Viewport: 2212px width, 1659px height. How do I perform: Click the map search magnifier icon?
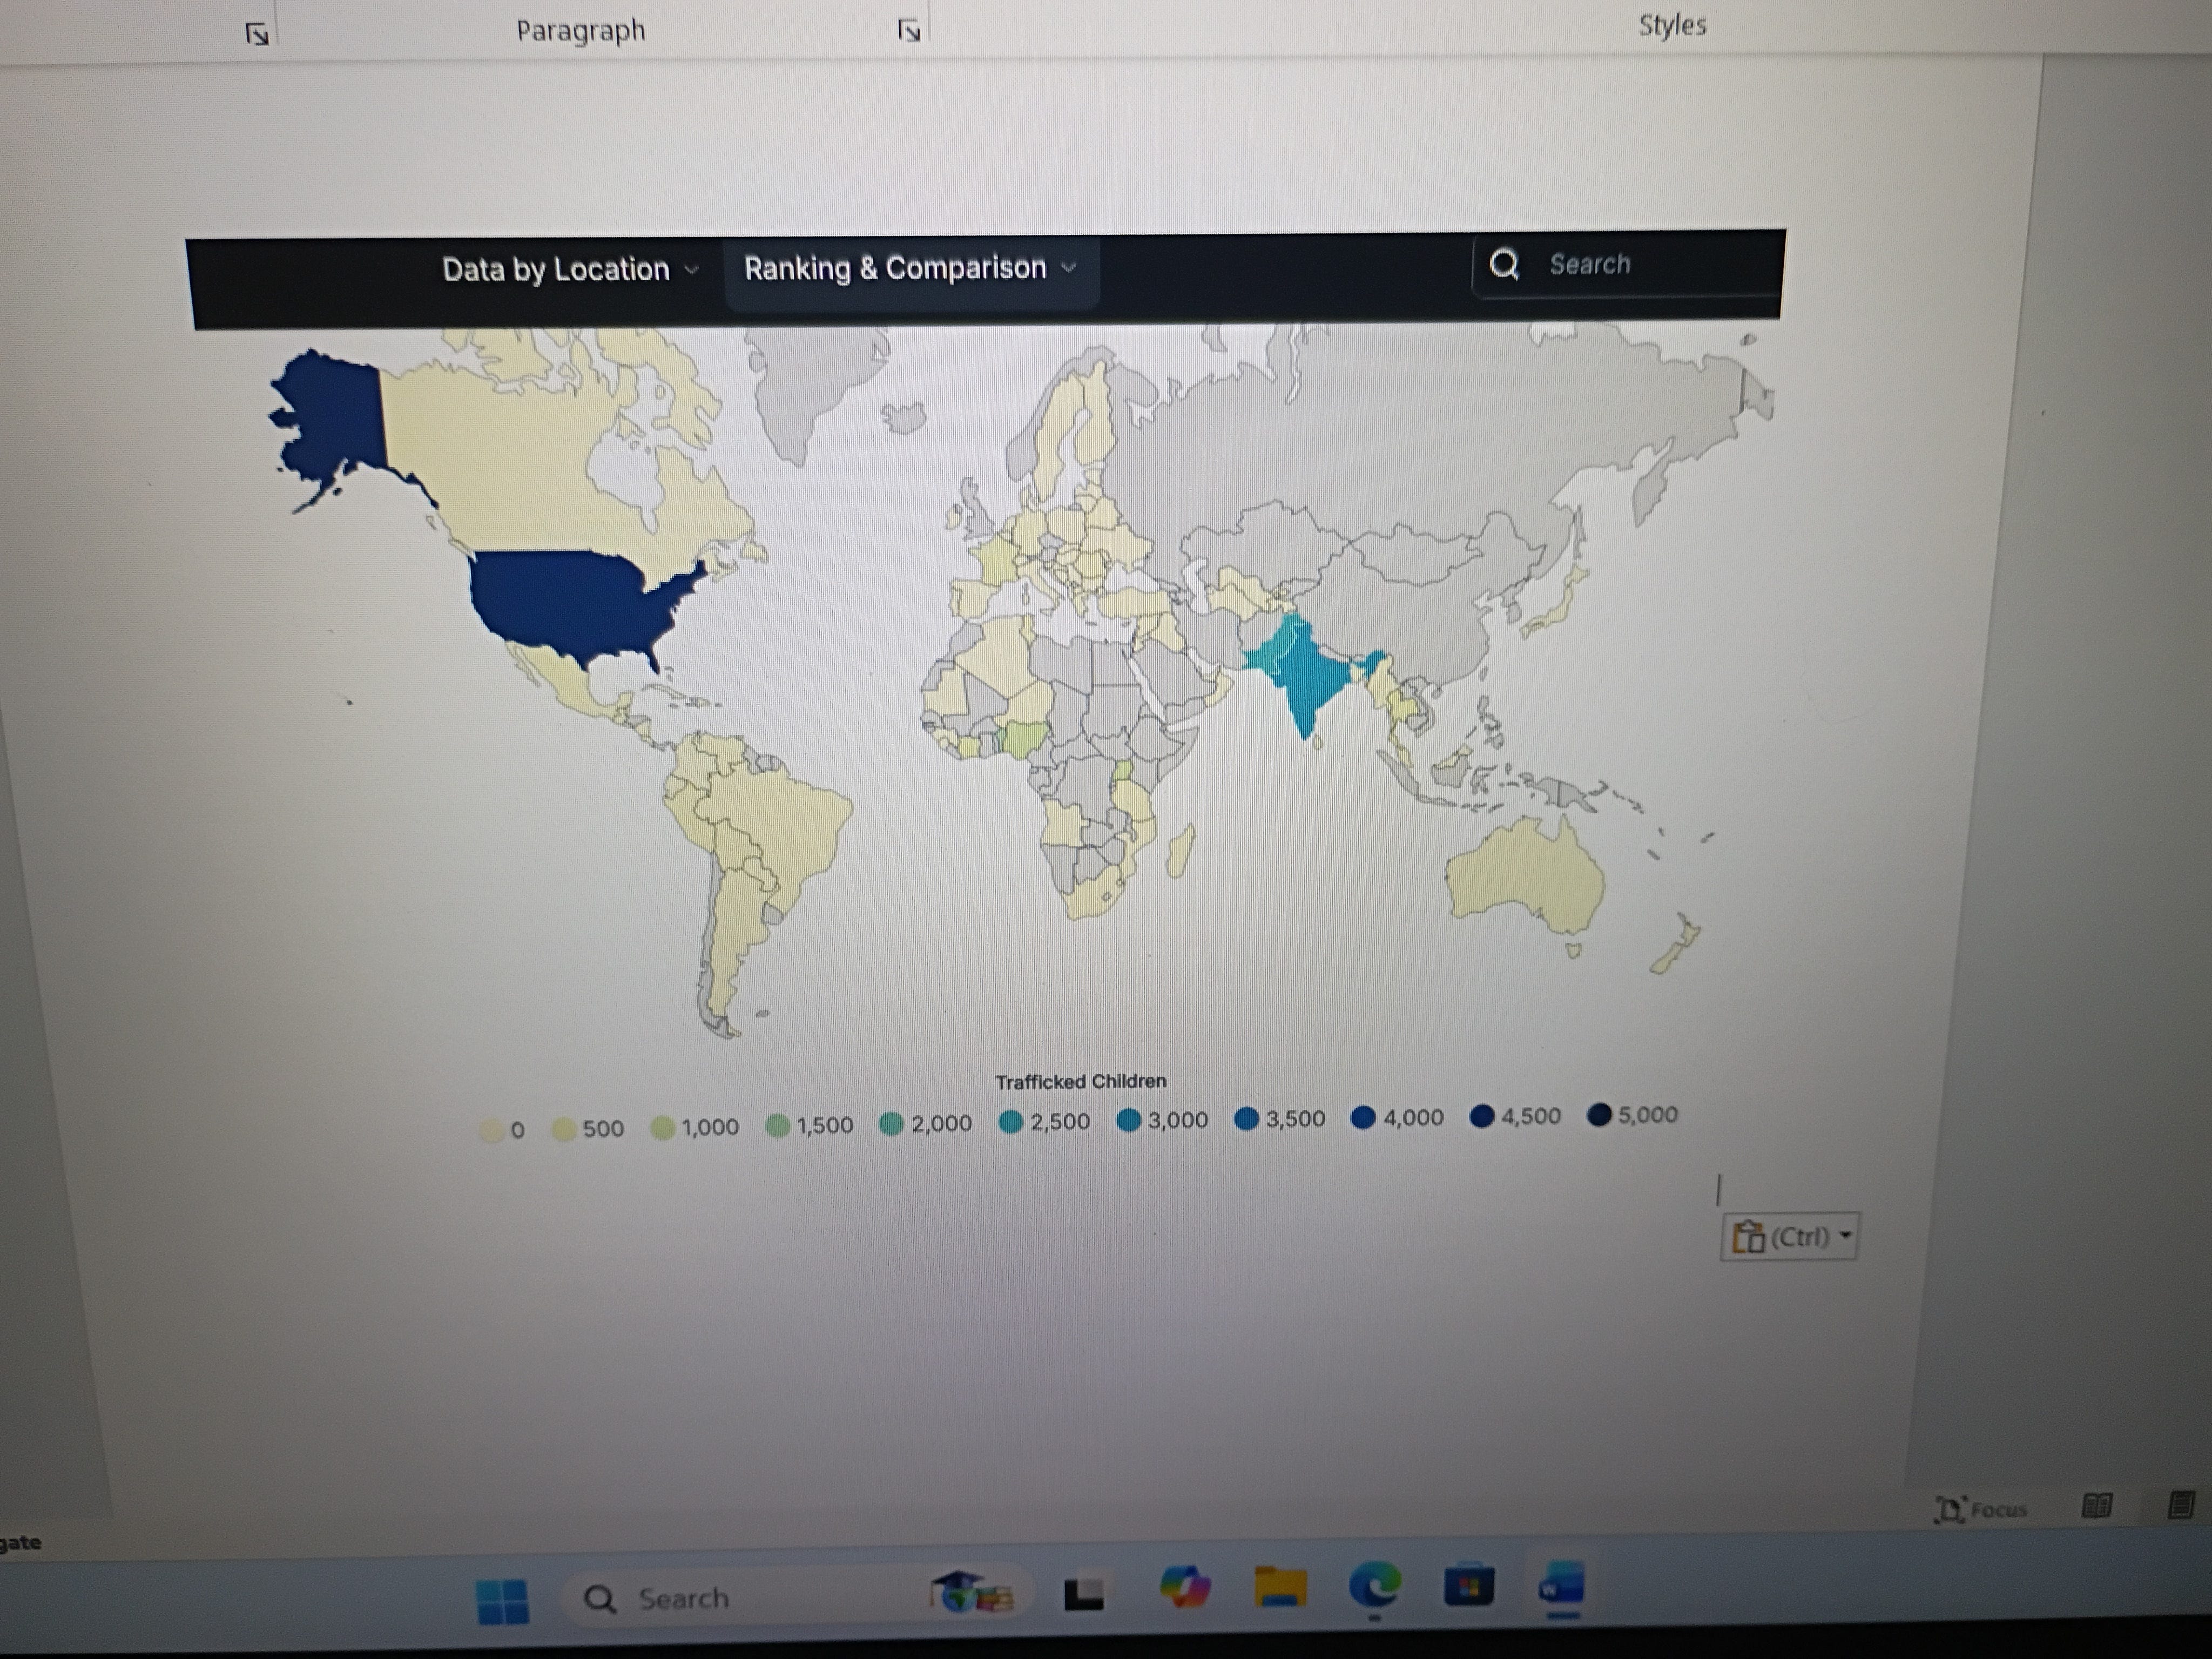[x=1504, y=264]
